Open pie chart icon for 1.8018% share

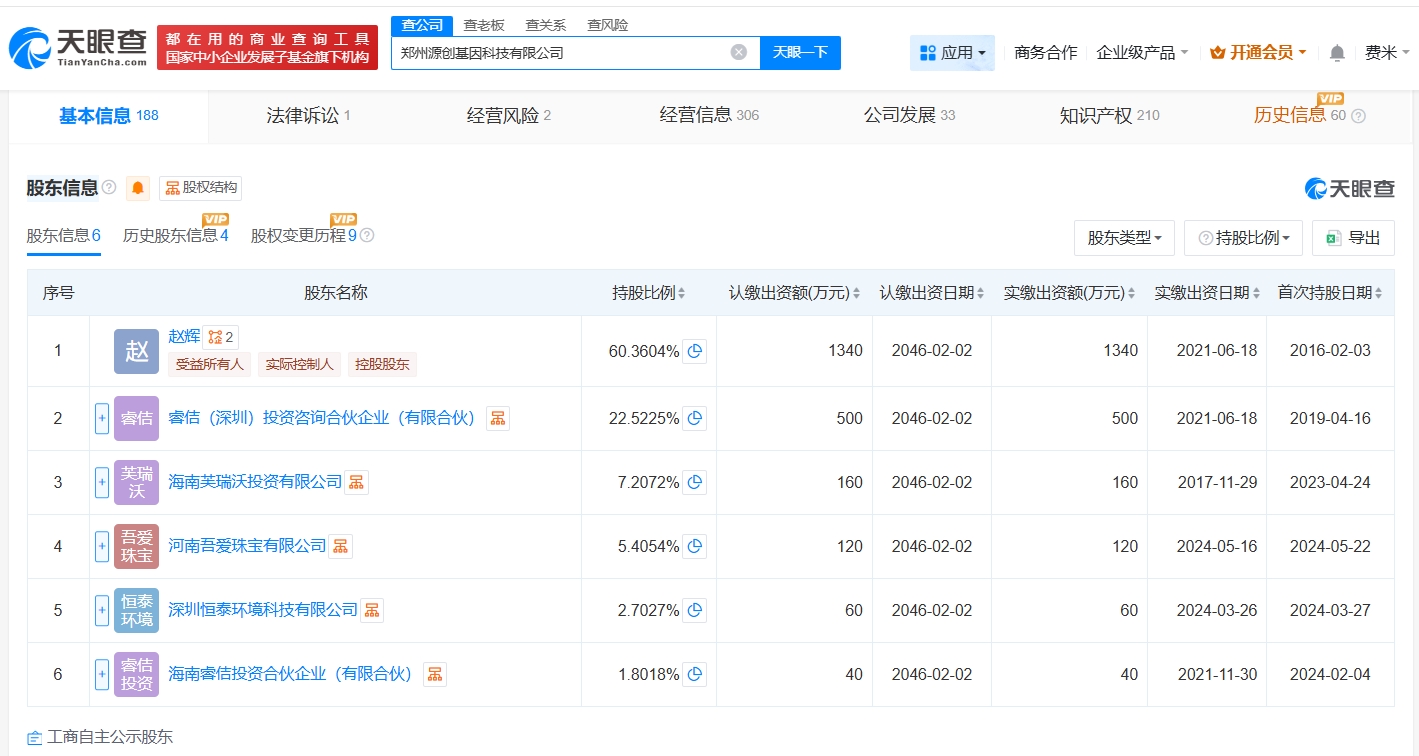click(x=695, y=674)
